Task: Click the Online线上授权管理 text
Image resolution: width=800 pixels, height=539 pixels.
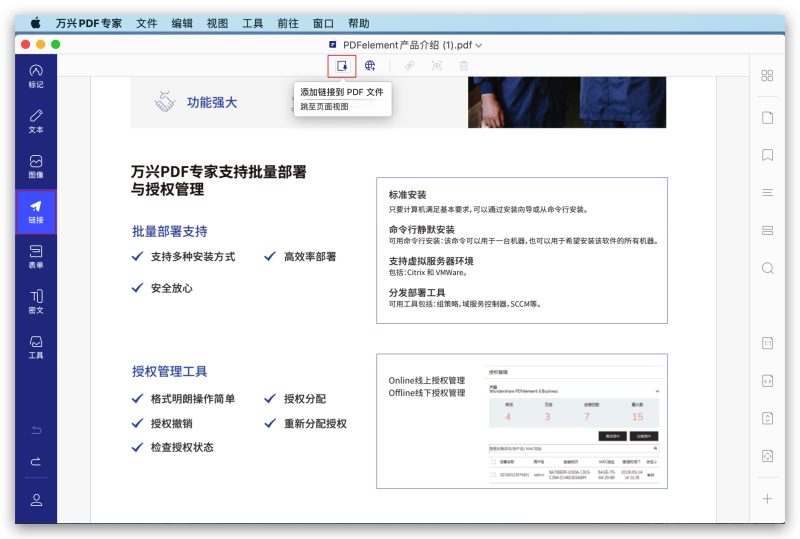Action: (x=427, y=380)
